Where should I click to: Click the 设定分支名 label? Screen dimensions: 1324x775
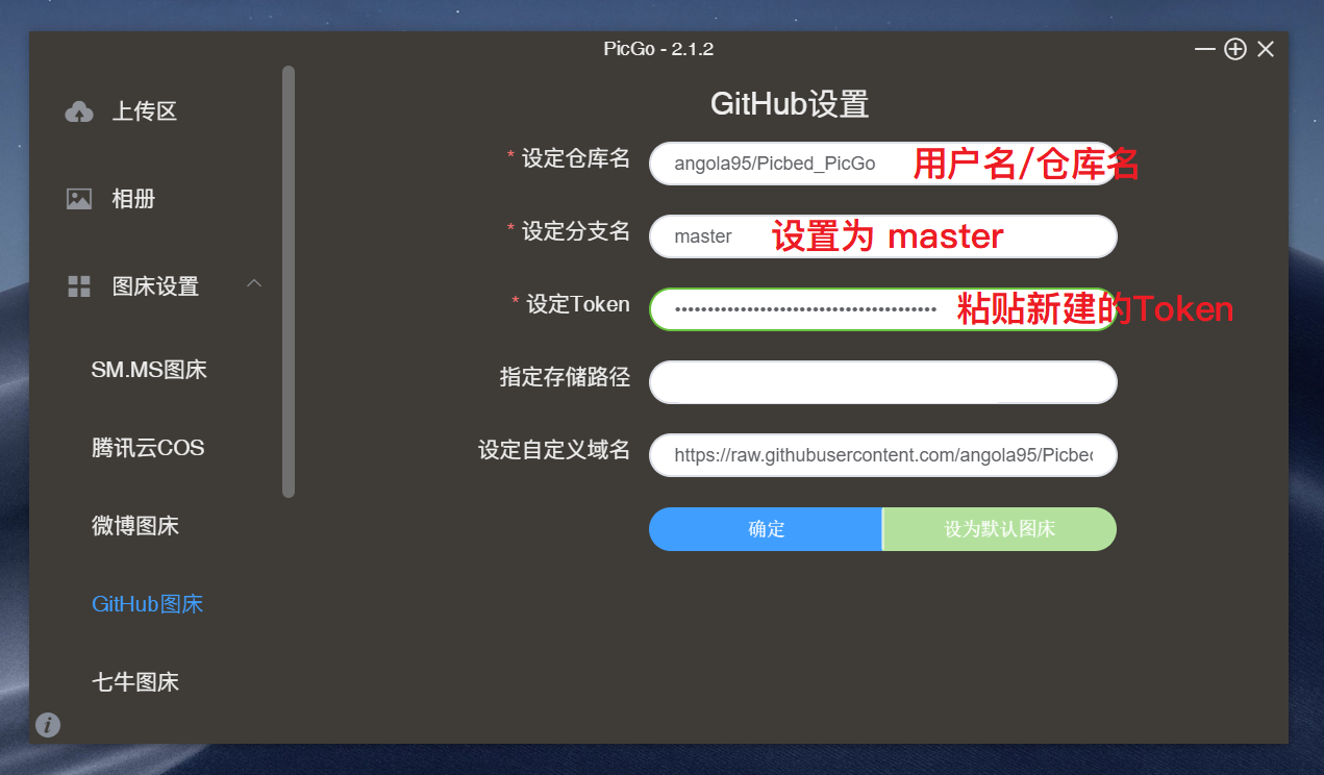click(576, 231)
